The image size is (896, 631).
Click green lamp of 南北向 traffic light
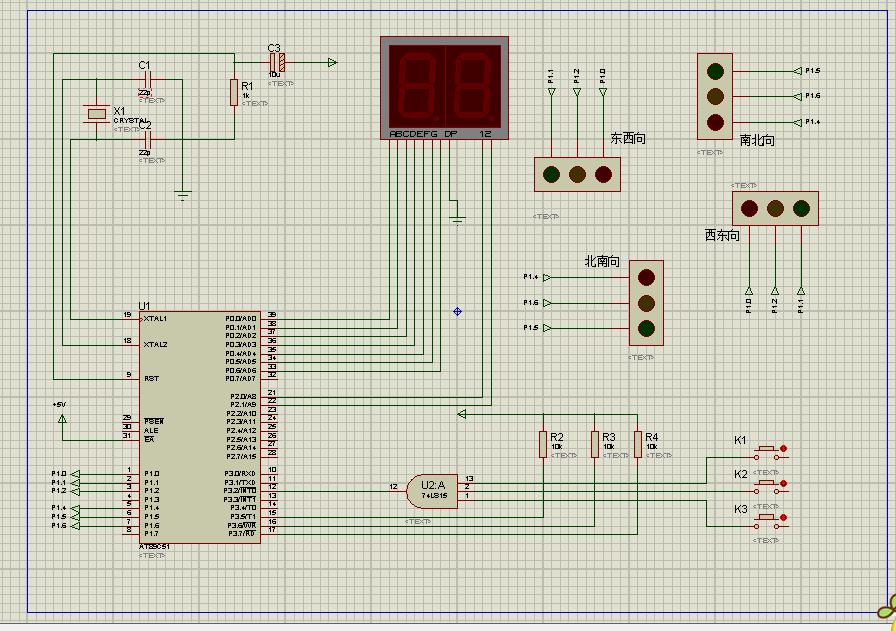(715, 71)
